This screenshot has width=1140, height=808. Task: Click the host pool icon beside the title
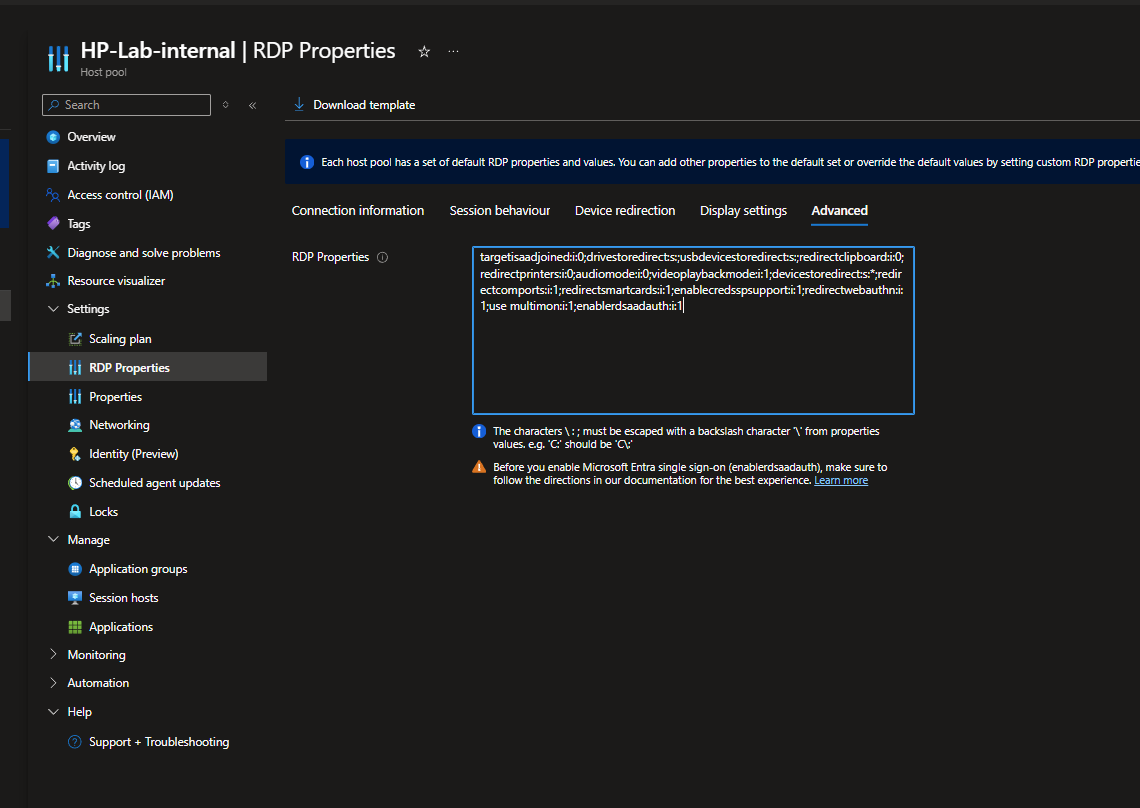point(58,58)
